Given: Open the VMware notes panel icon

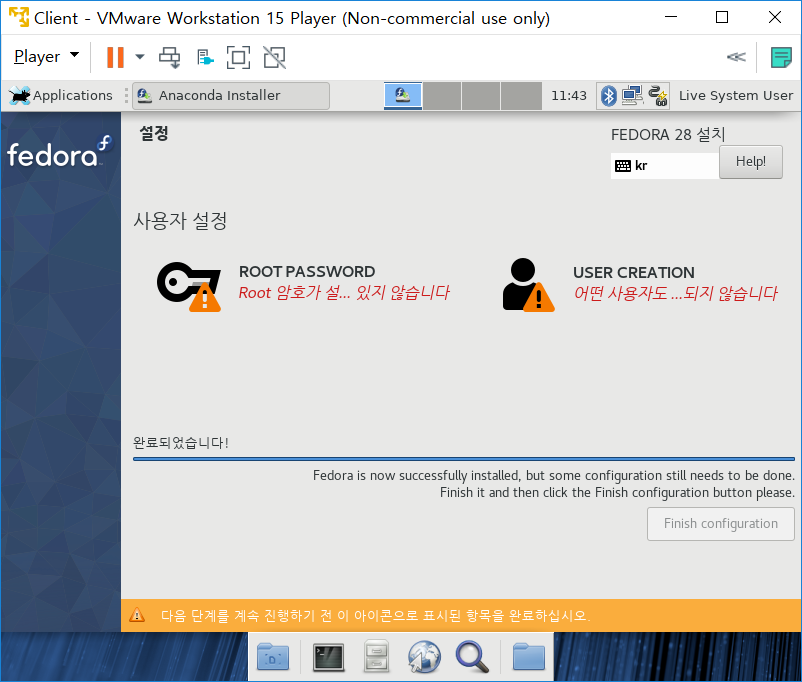Looking at the screenshot, I should pyautogui.click(x=781, y=57).
